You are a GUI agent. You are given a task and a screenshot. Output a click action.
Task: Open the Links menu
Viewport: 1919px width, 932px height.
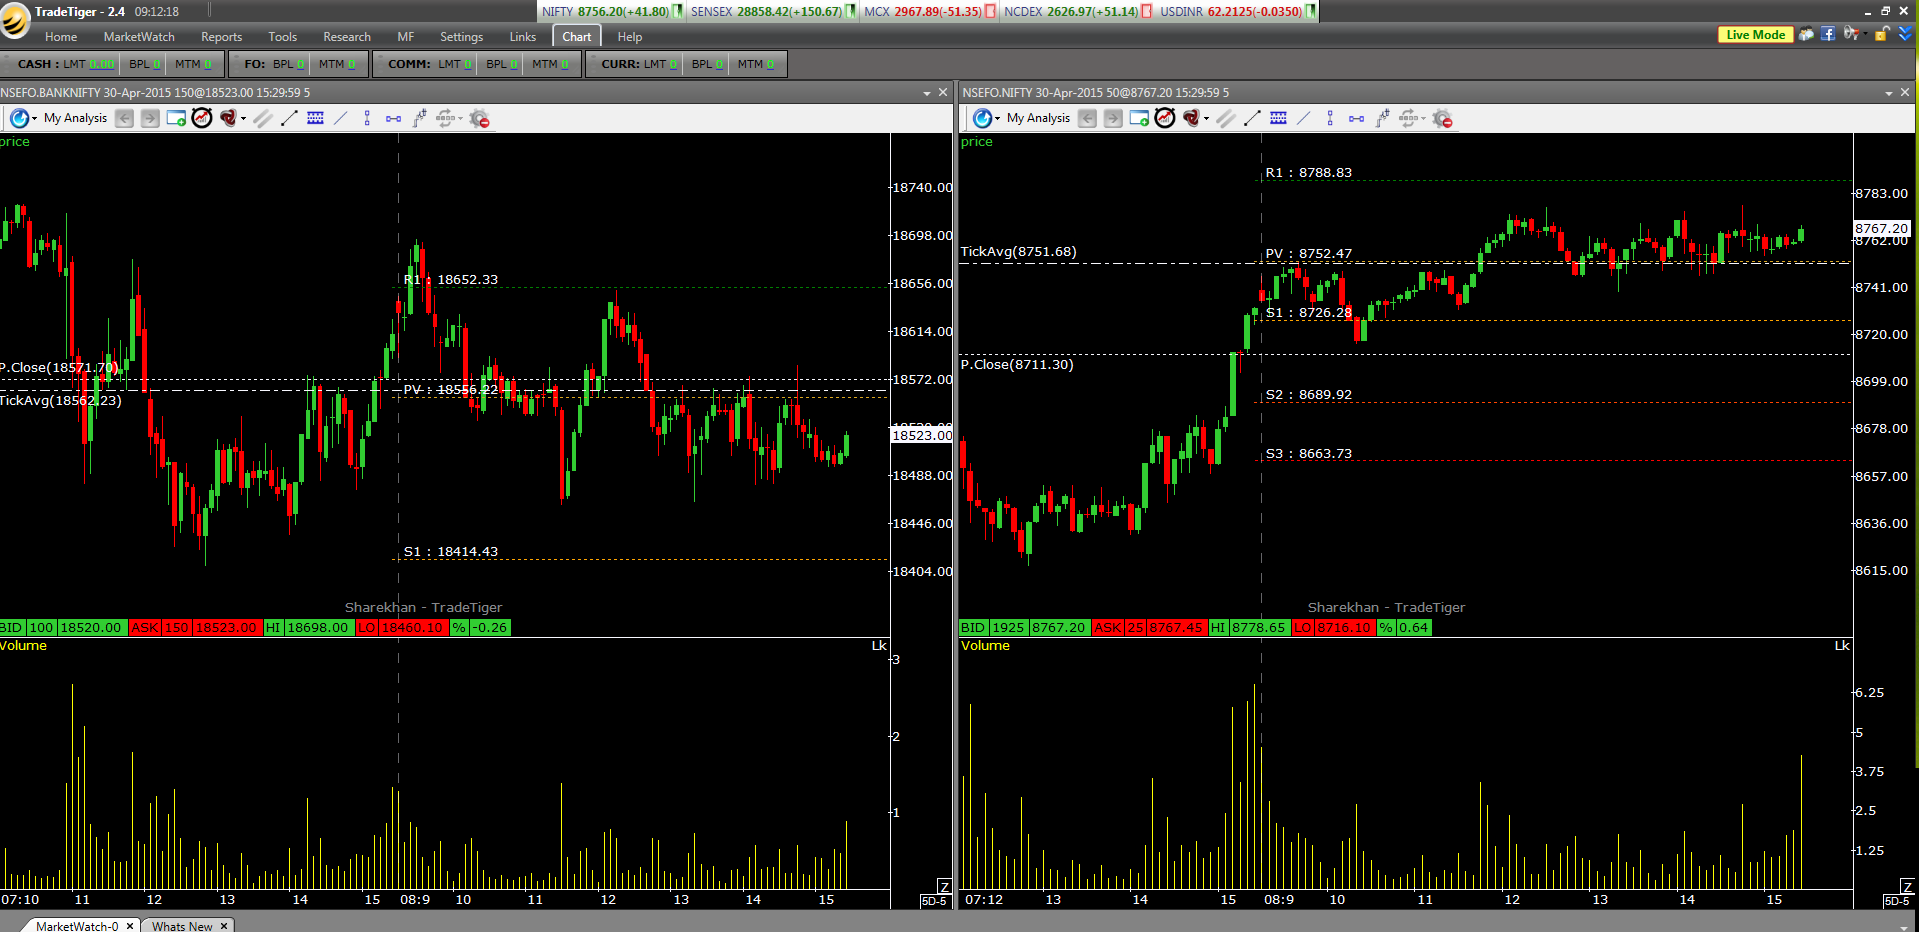[x=523, y=37]
